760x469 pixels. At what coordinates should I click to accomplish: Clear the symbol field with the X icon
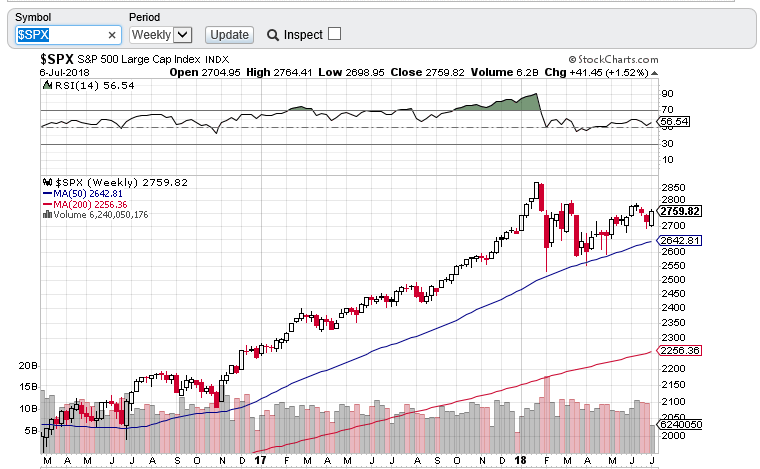[112, 35]
